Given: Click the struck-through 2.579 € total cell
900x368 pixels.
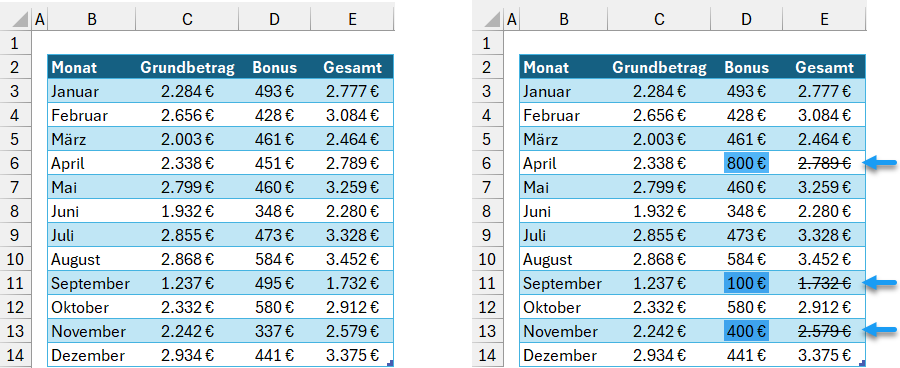Looking at the screenshot, I should [x=824, y=331].
